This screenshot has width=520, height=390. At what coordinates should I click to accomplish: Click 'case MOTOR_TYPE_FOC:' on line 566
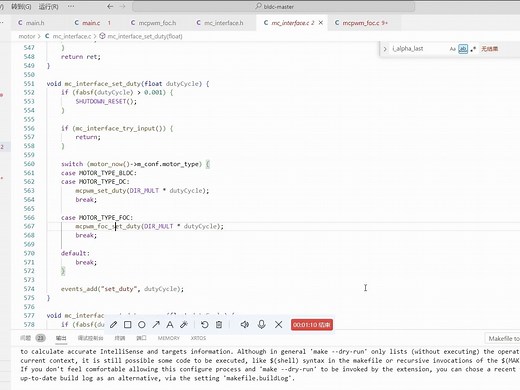click(x=97, y=218)
